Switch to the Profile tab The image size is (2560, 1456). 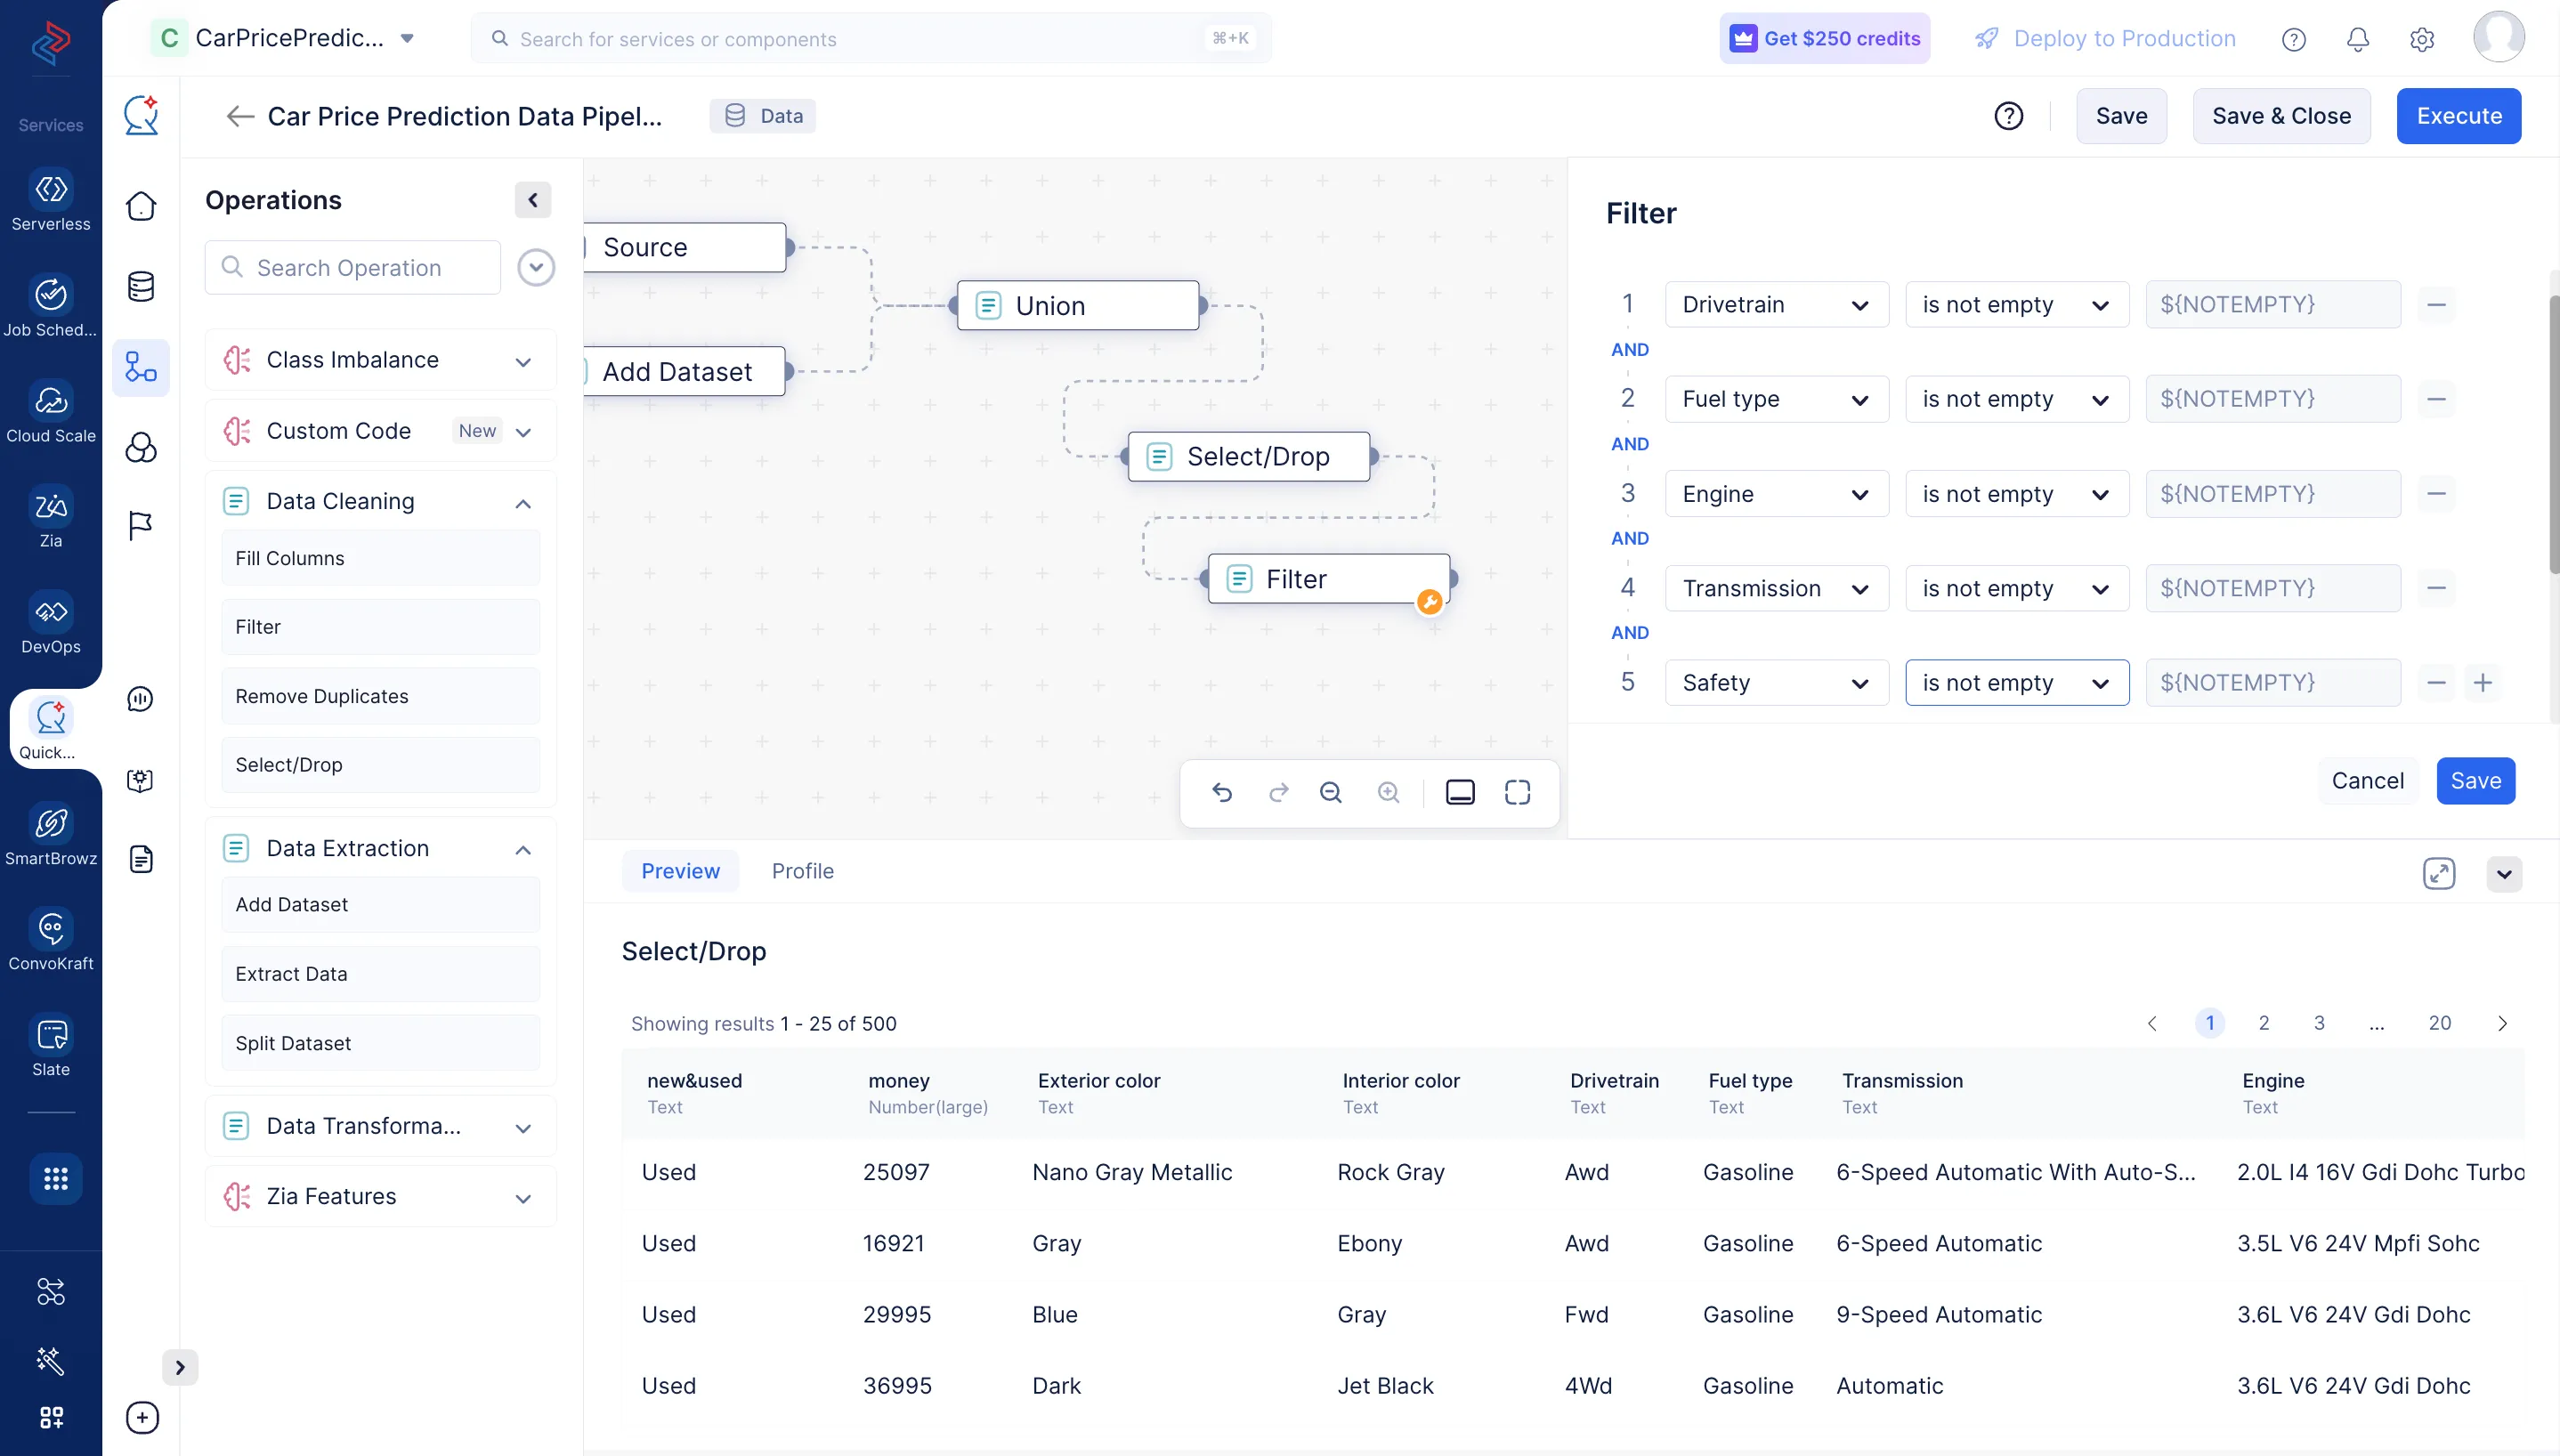[803, 871]
